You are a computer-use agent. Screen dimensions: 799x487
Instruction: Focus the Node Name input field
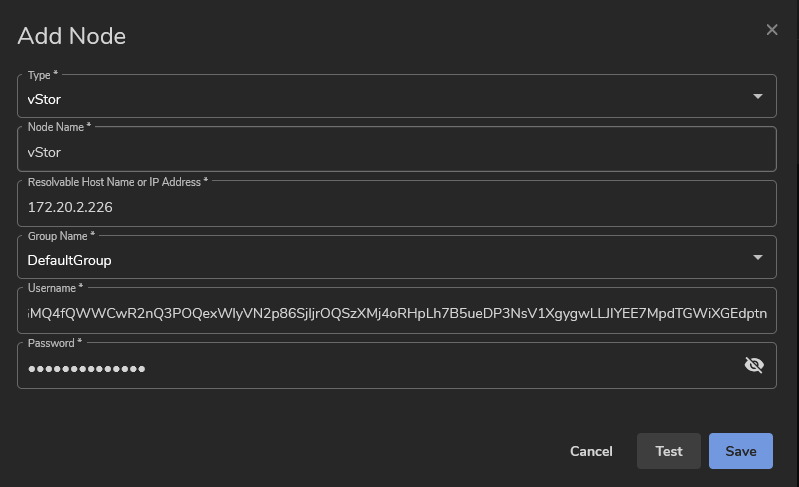point(397,152)
